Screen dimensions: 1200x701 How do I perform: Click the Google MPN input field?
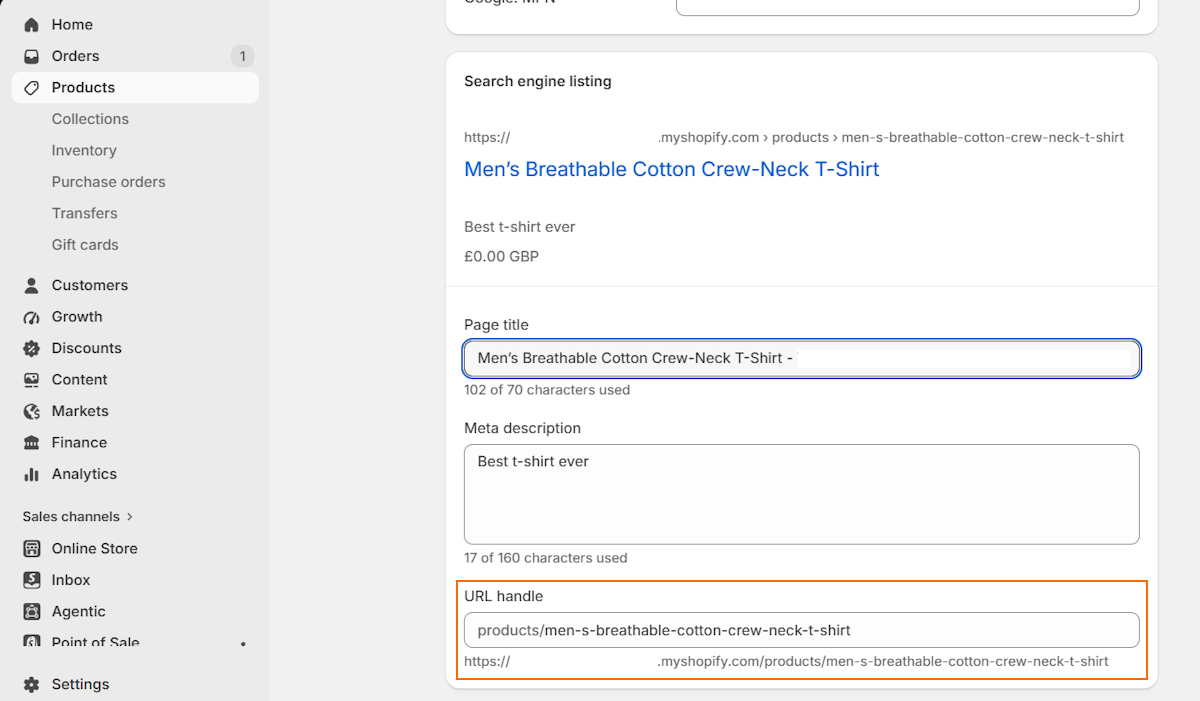click(908, 6)
